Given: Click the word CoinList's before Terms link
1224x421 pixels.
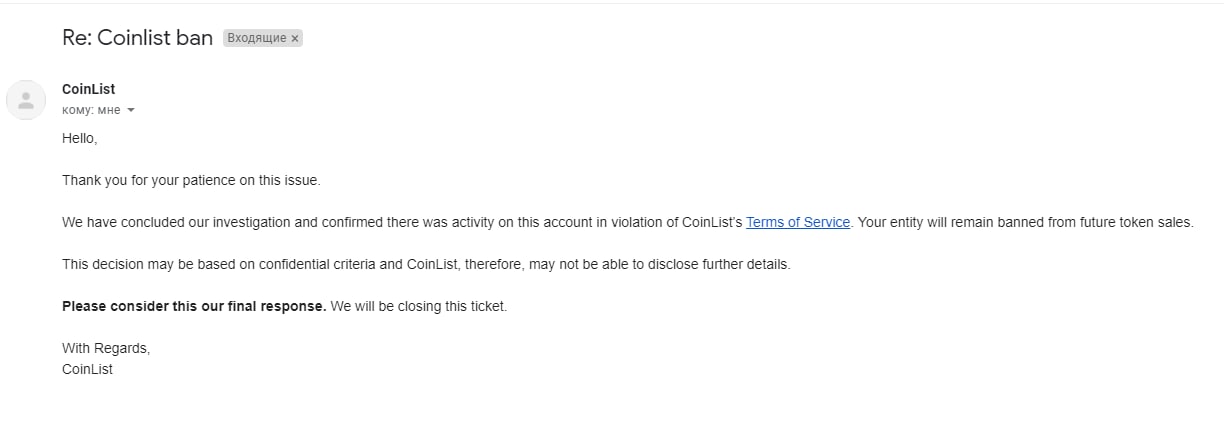Looking at the screenshot, I should (712, 222).
